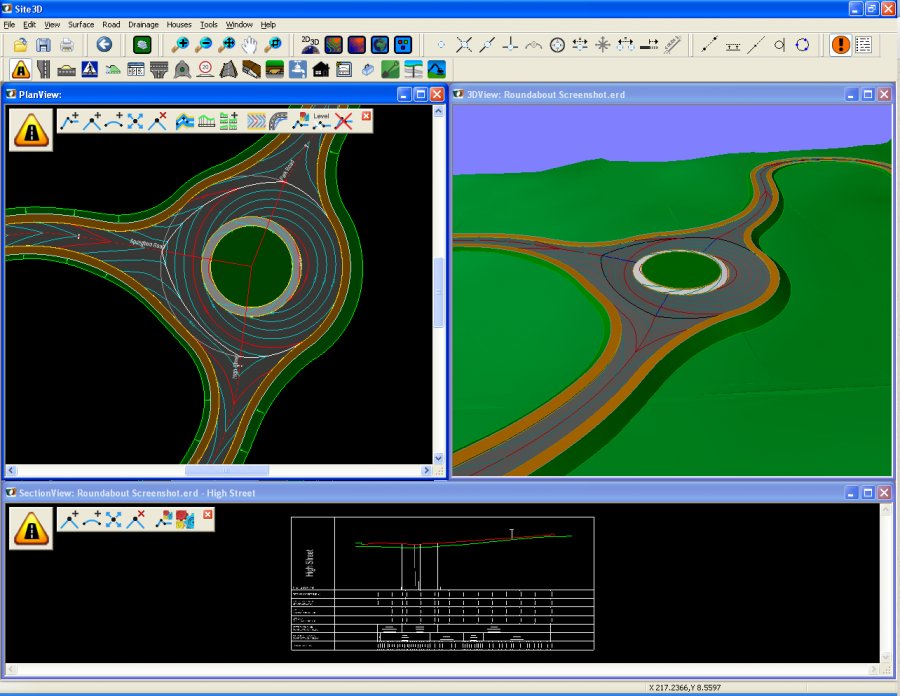Toggle the road warning sign mode button
Image resolution: width=900 pixels, height=696 pixels.
coord(21,69)
